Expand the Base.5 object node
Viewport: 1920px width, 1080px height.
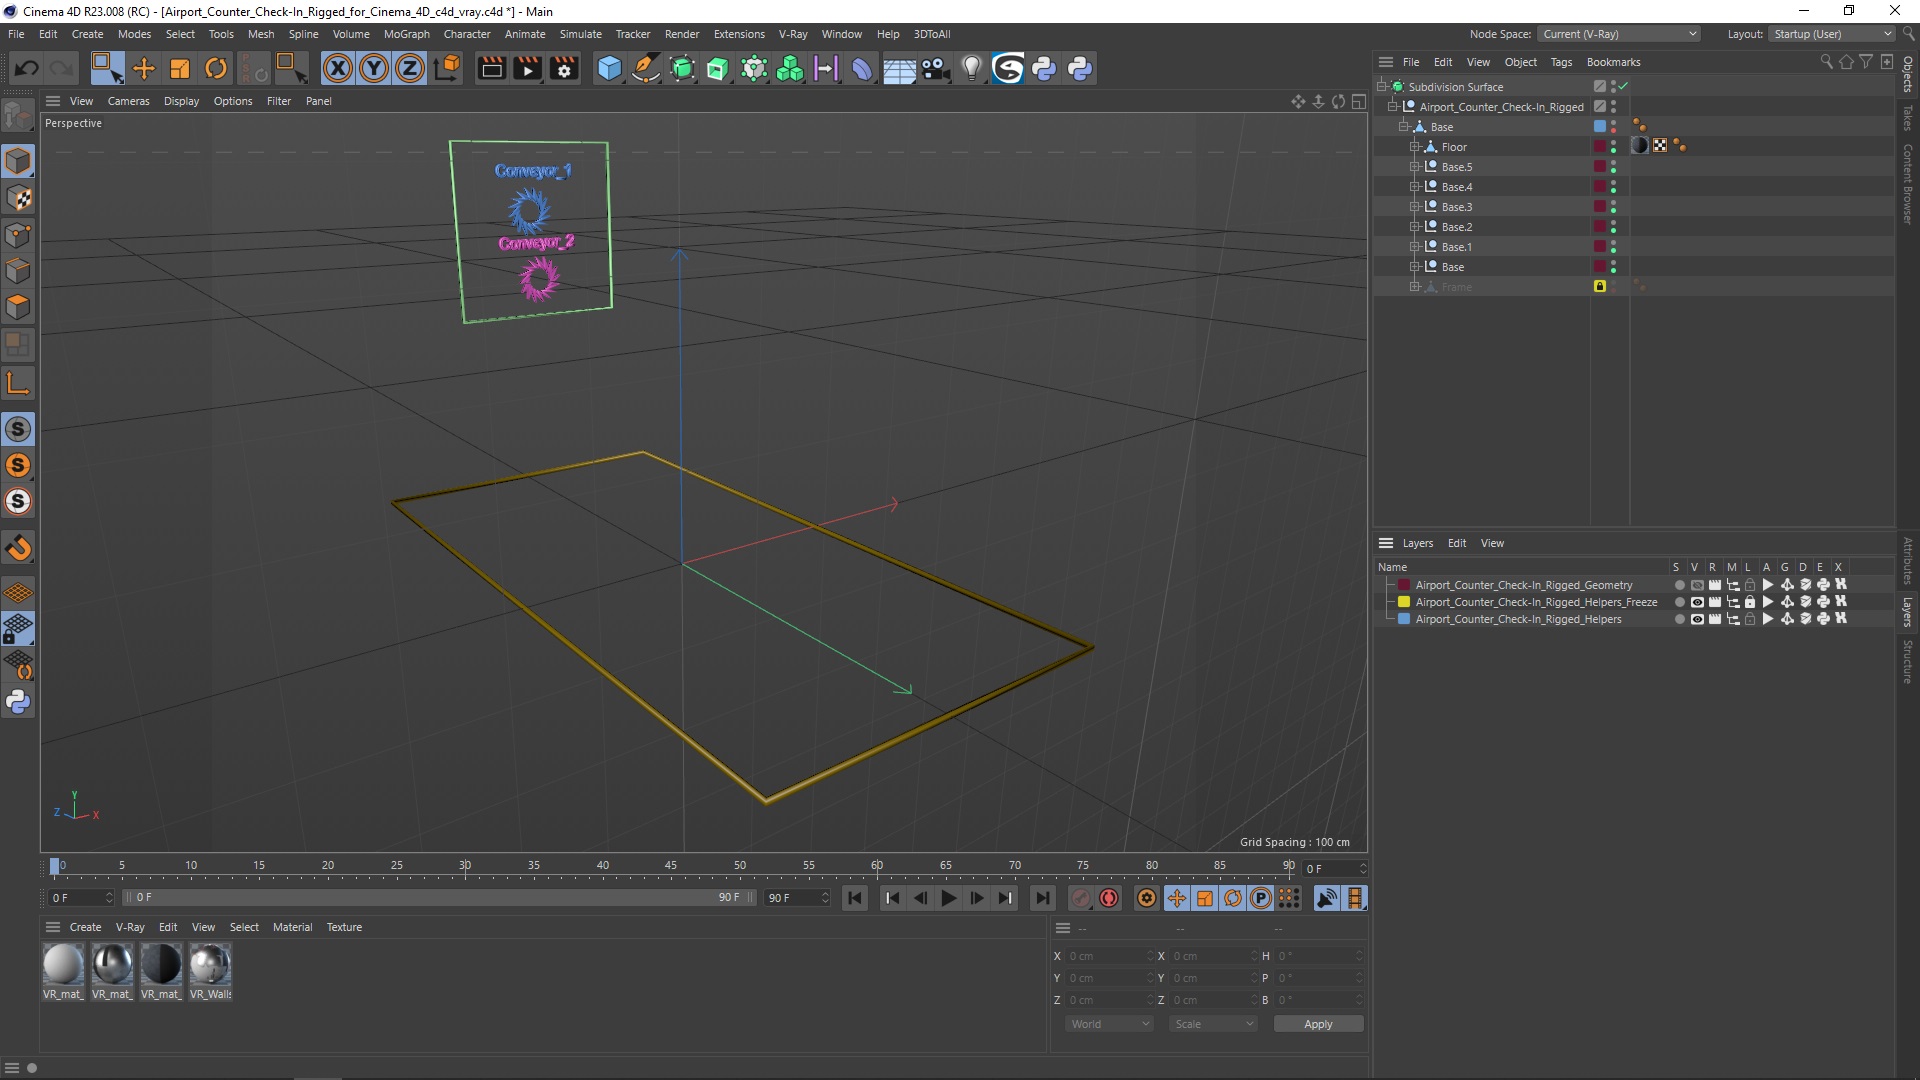point(1415,167)
